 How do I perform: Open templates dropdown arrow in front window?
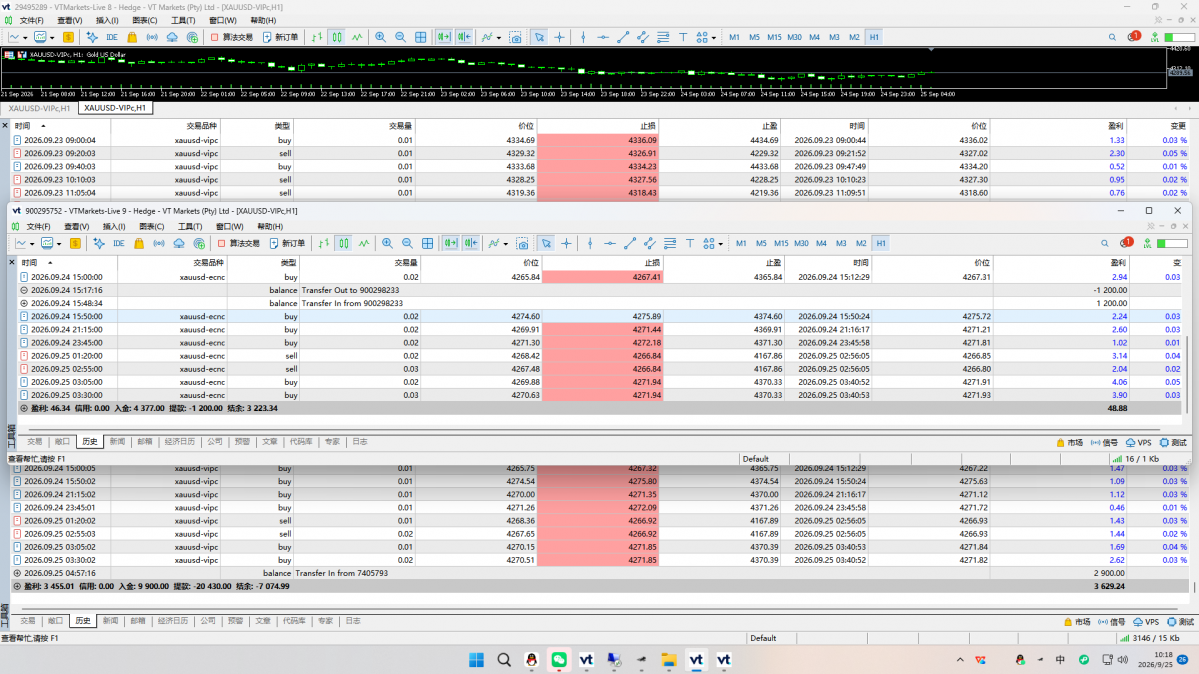[57, 244]
